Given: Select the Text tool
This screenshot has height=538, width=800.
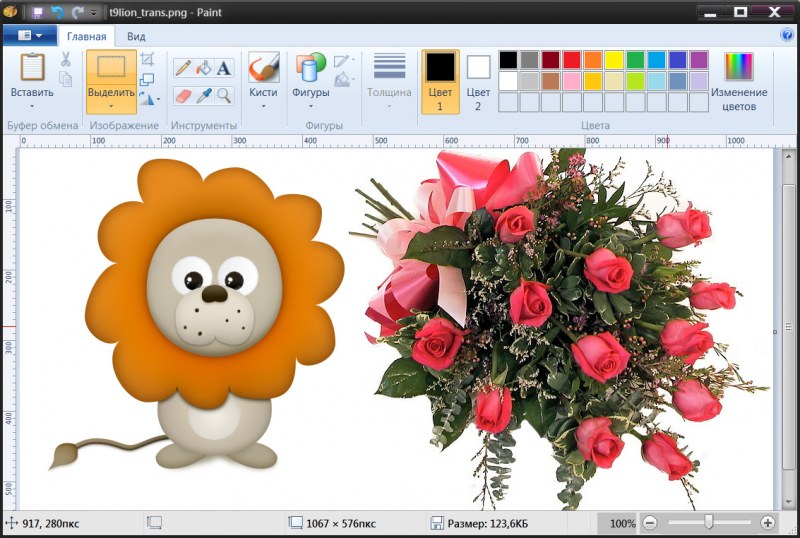Looking at the screenshot, I should click(x=224, y=68).
